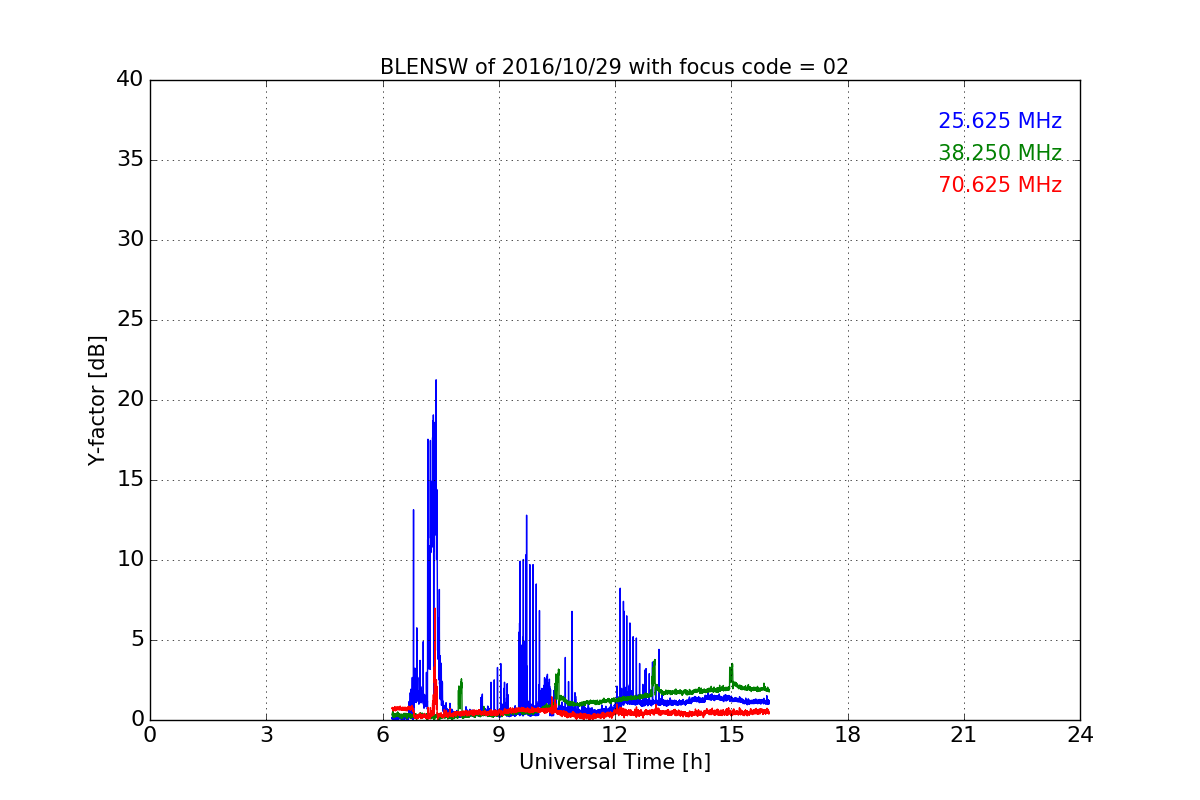
Task: Click the x-axis tick label 18
Action: pos(848,735)
